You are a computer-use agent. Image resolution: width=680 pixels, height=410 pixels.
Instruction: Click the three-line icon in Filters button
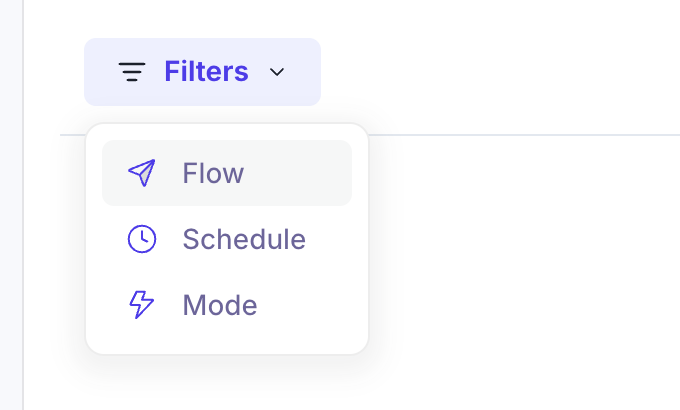132,72
